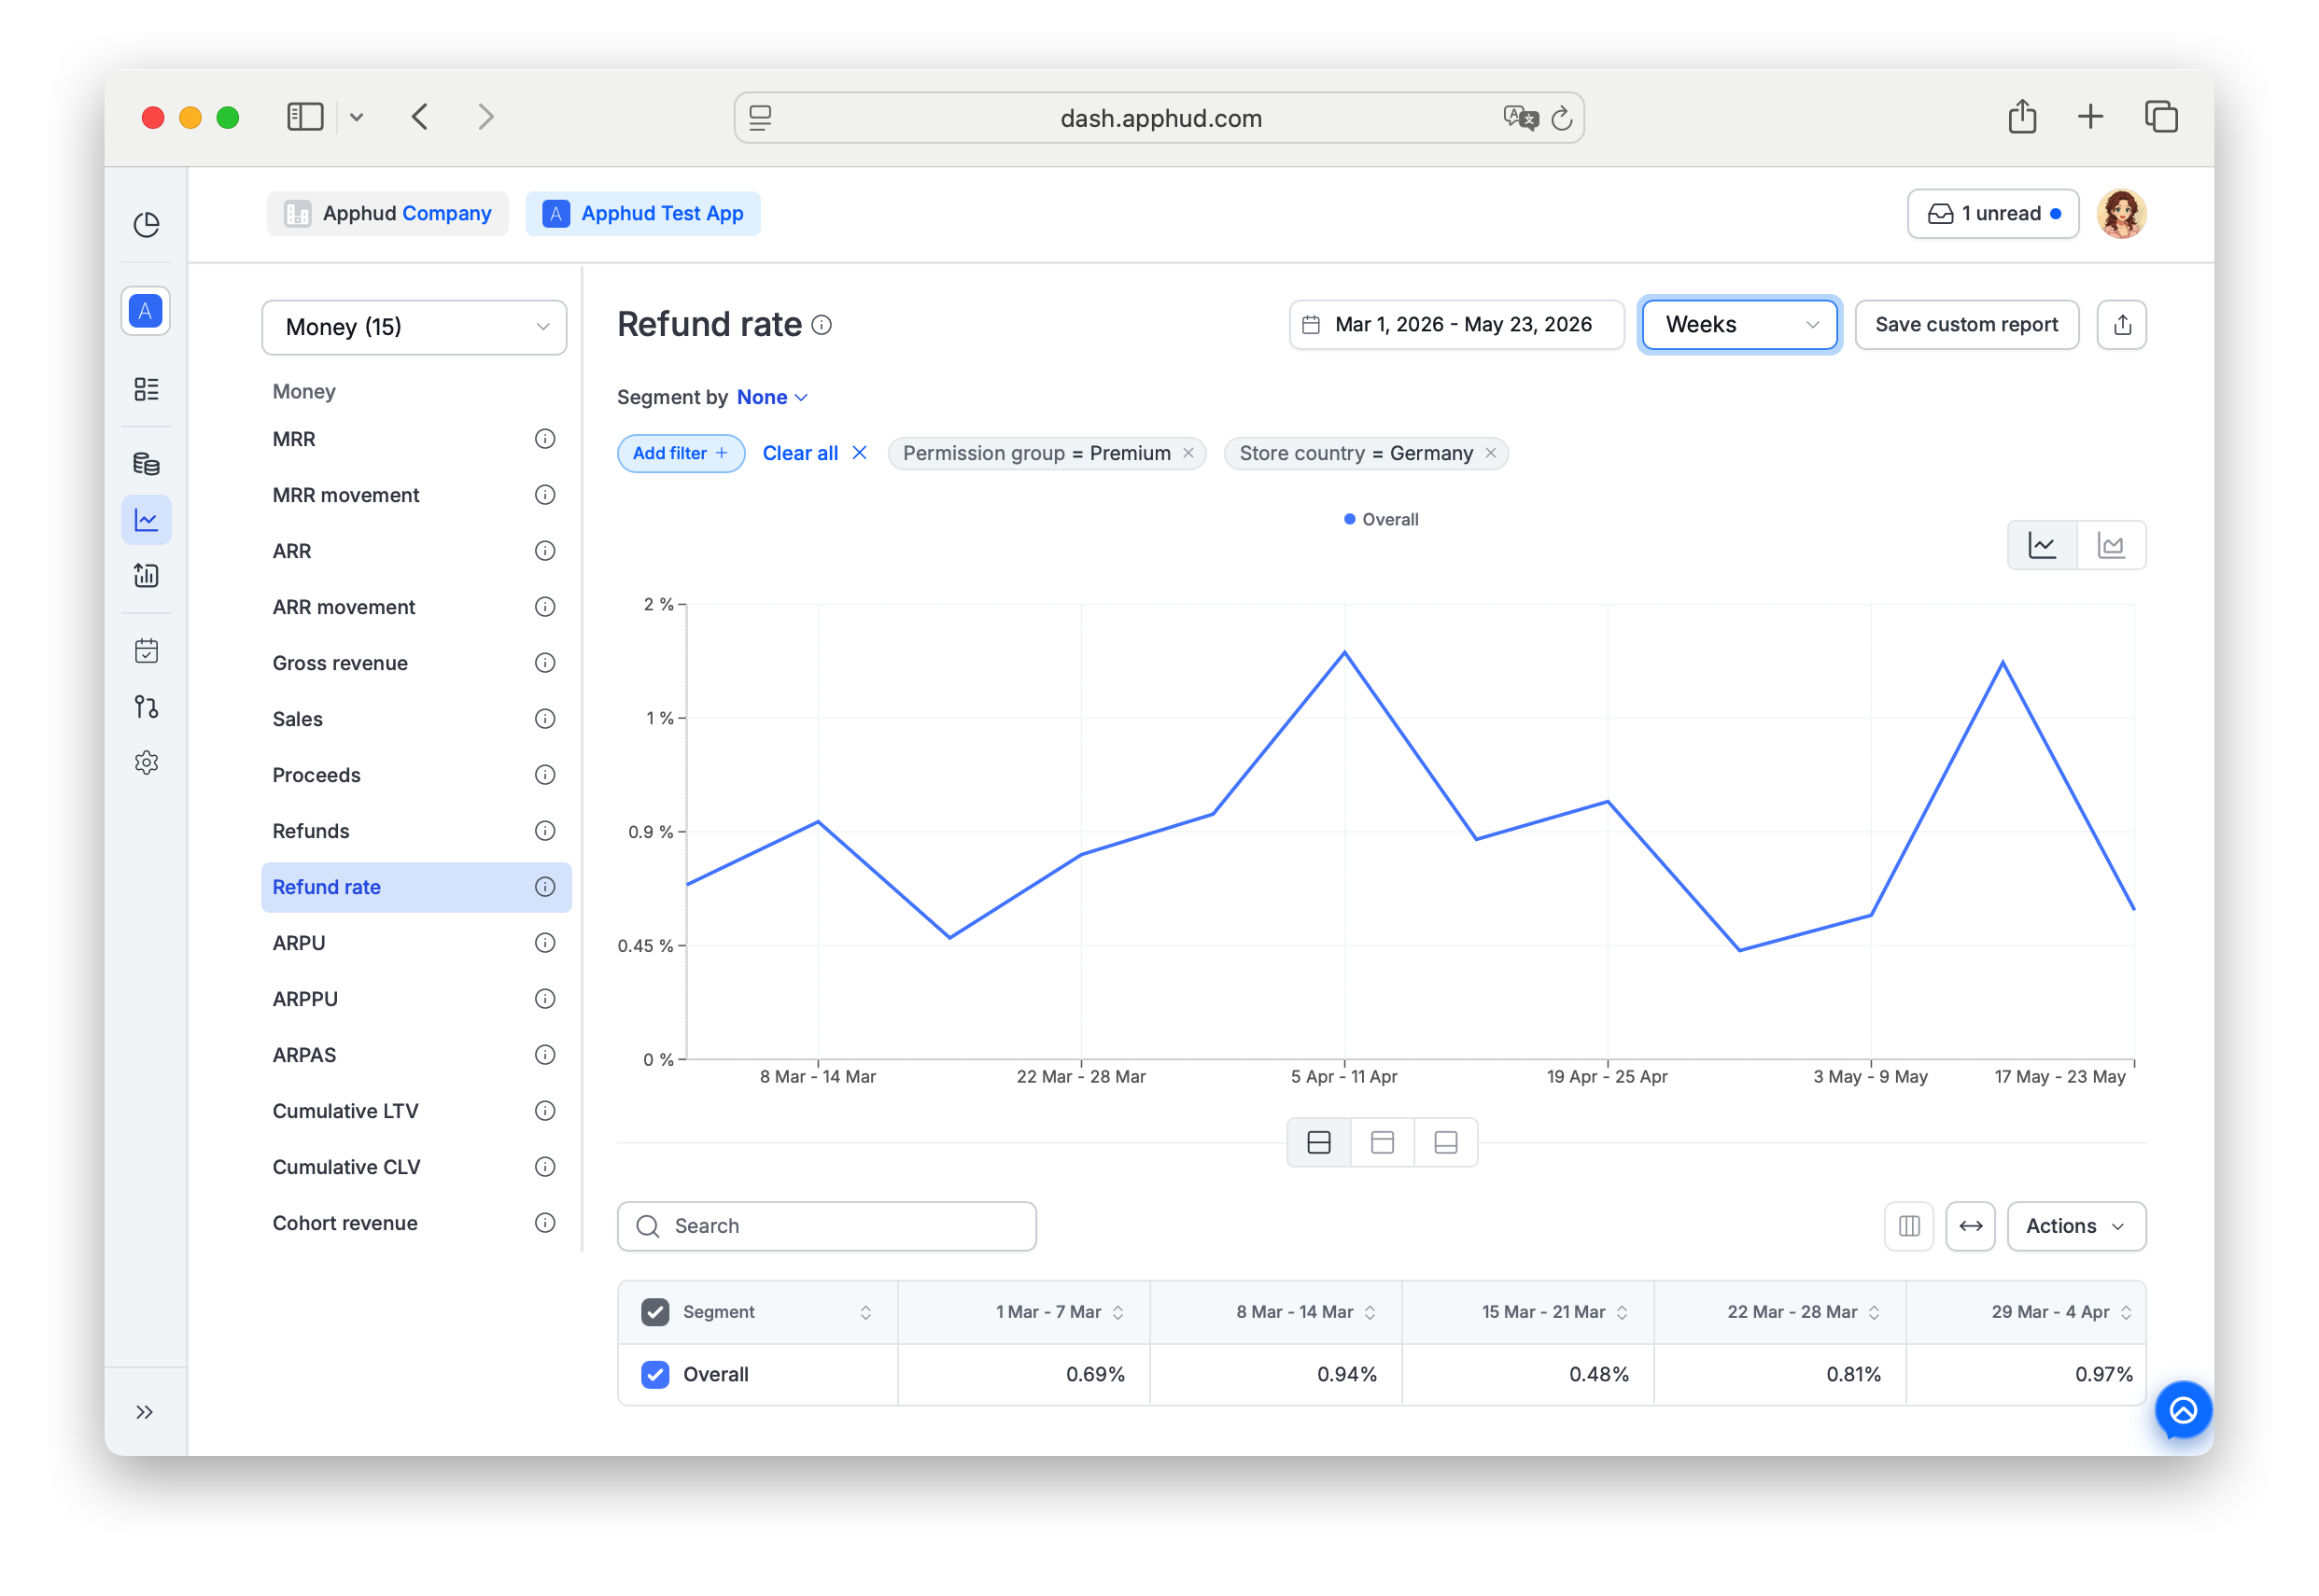Open browser sidebar options chevron
Image resolution: width=2319 pixels, height=1596 pixels.
click(356, 118)
